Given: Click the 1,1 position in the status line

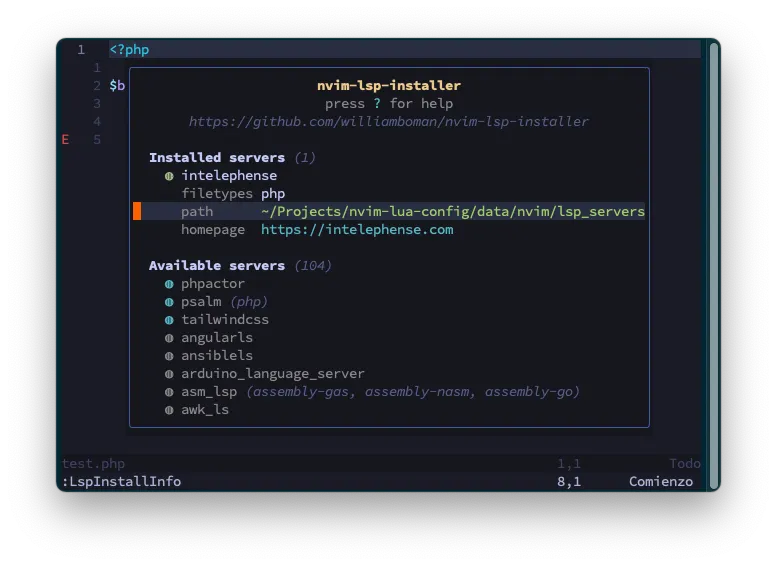Looking at the screenshot, I should [569, 463].
